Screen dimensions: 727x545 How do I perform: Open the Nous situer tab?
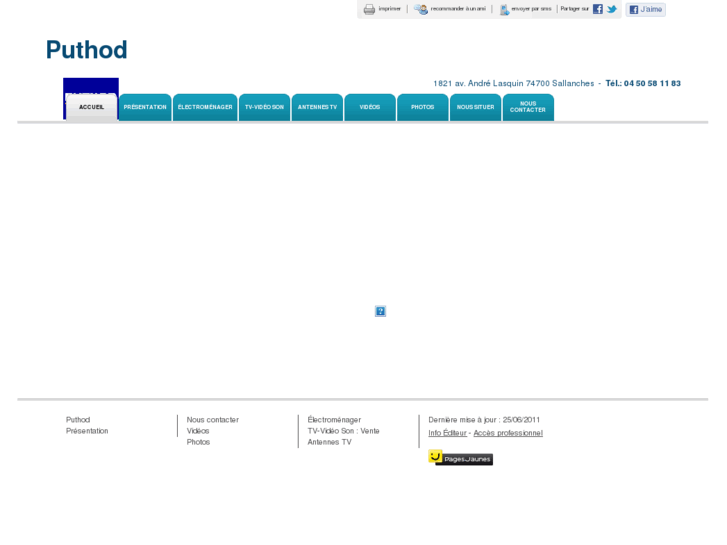point(476,107)
